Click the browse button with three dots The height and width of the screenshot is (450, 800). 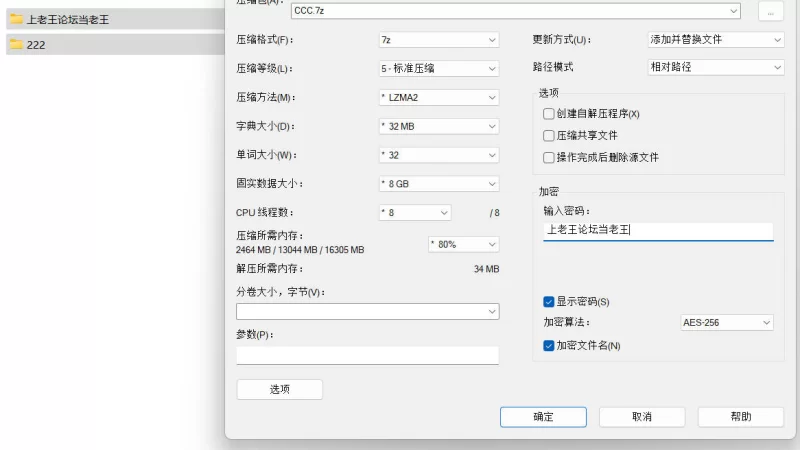769,12
